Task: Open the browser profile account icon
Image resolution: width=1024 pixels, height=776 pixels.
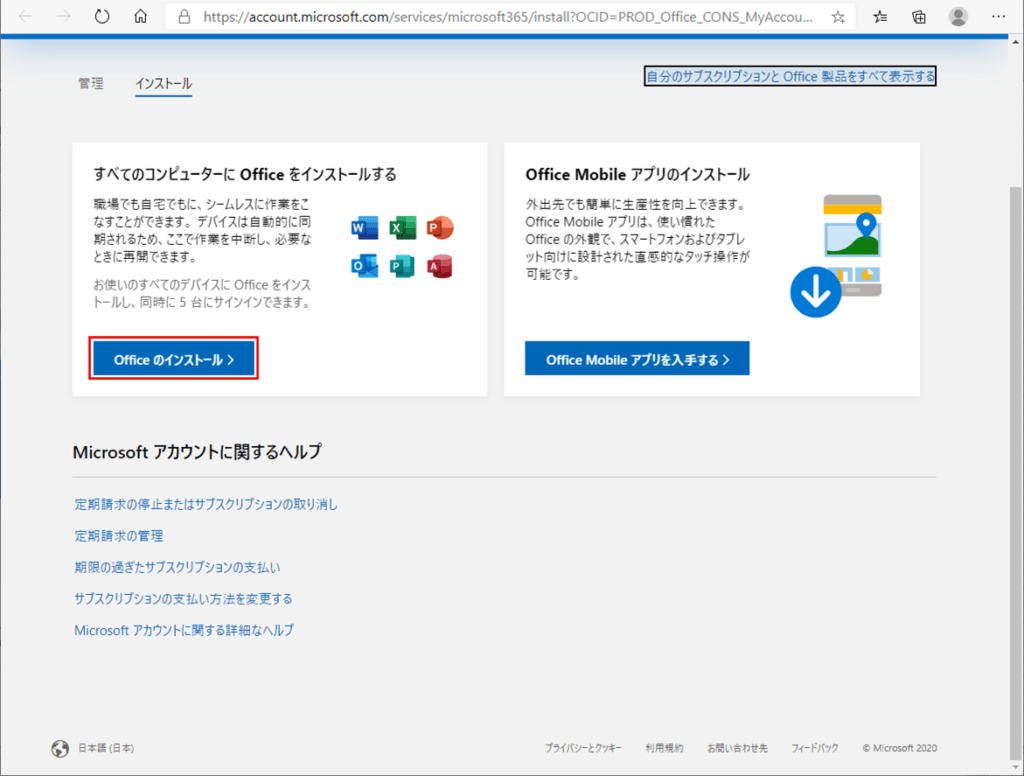Action: pos(957,16)
